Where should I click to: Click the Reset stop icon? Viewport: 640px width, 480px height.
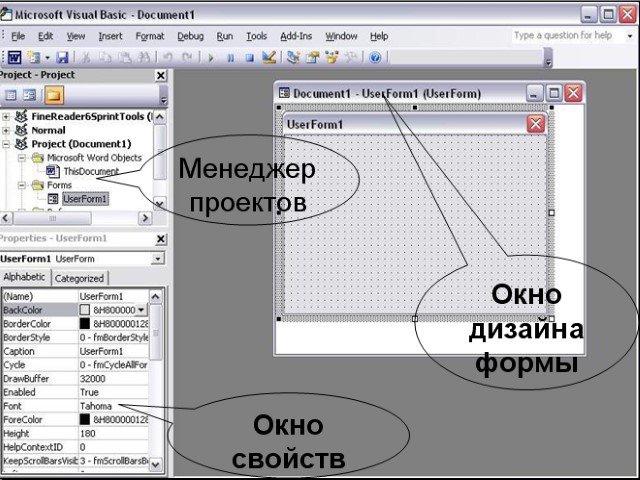point(249,58)
